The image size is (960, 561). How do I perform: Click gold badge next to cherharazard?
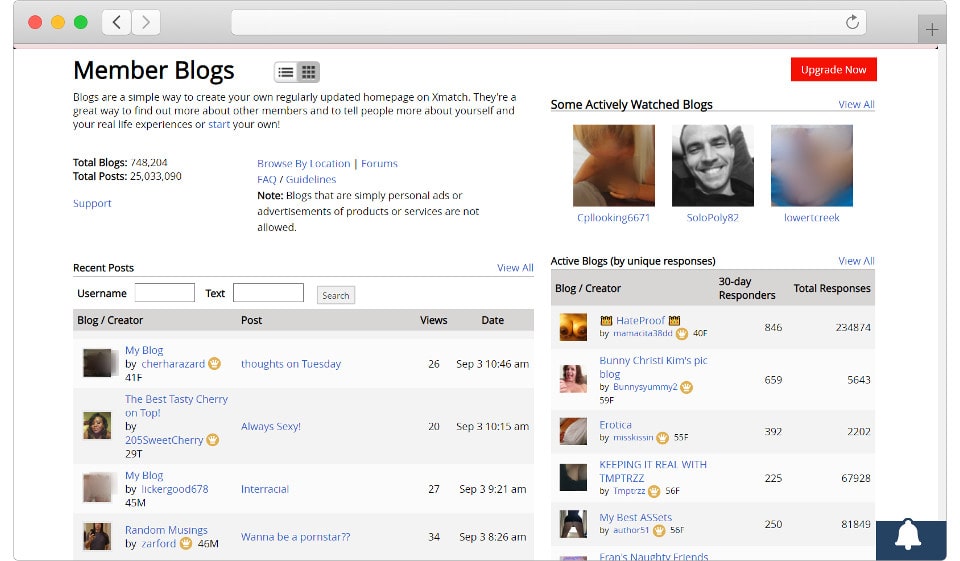[x=214, y=364]
